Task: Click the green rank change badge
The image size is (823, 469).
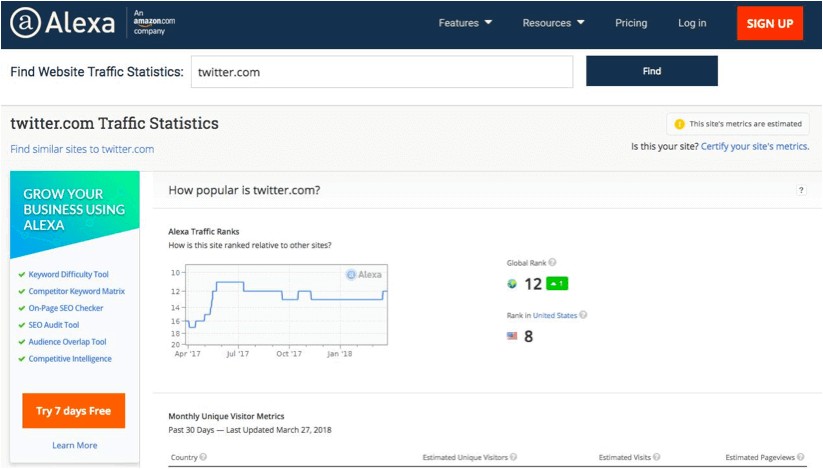Action: (557, 283)
